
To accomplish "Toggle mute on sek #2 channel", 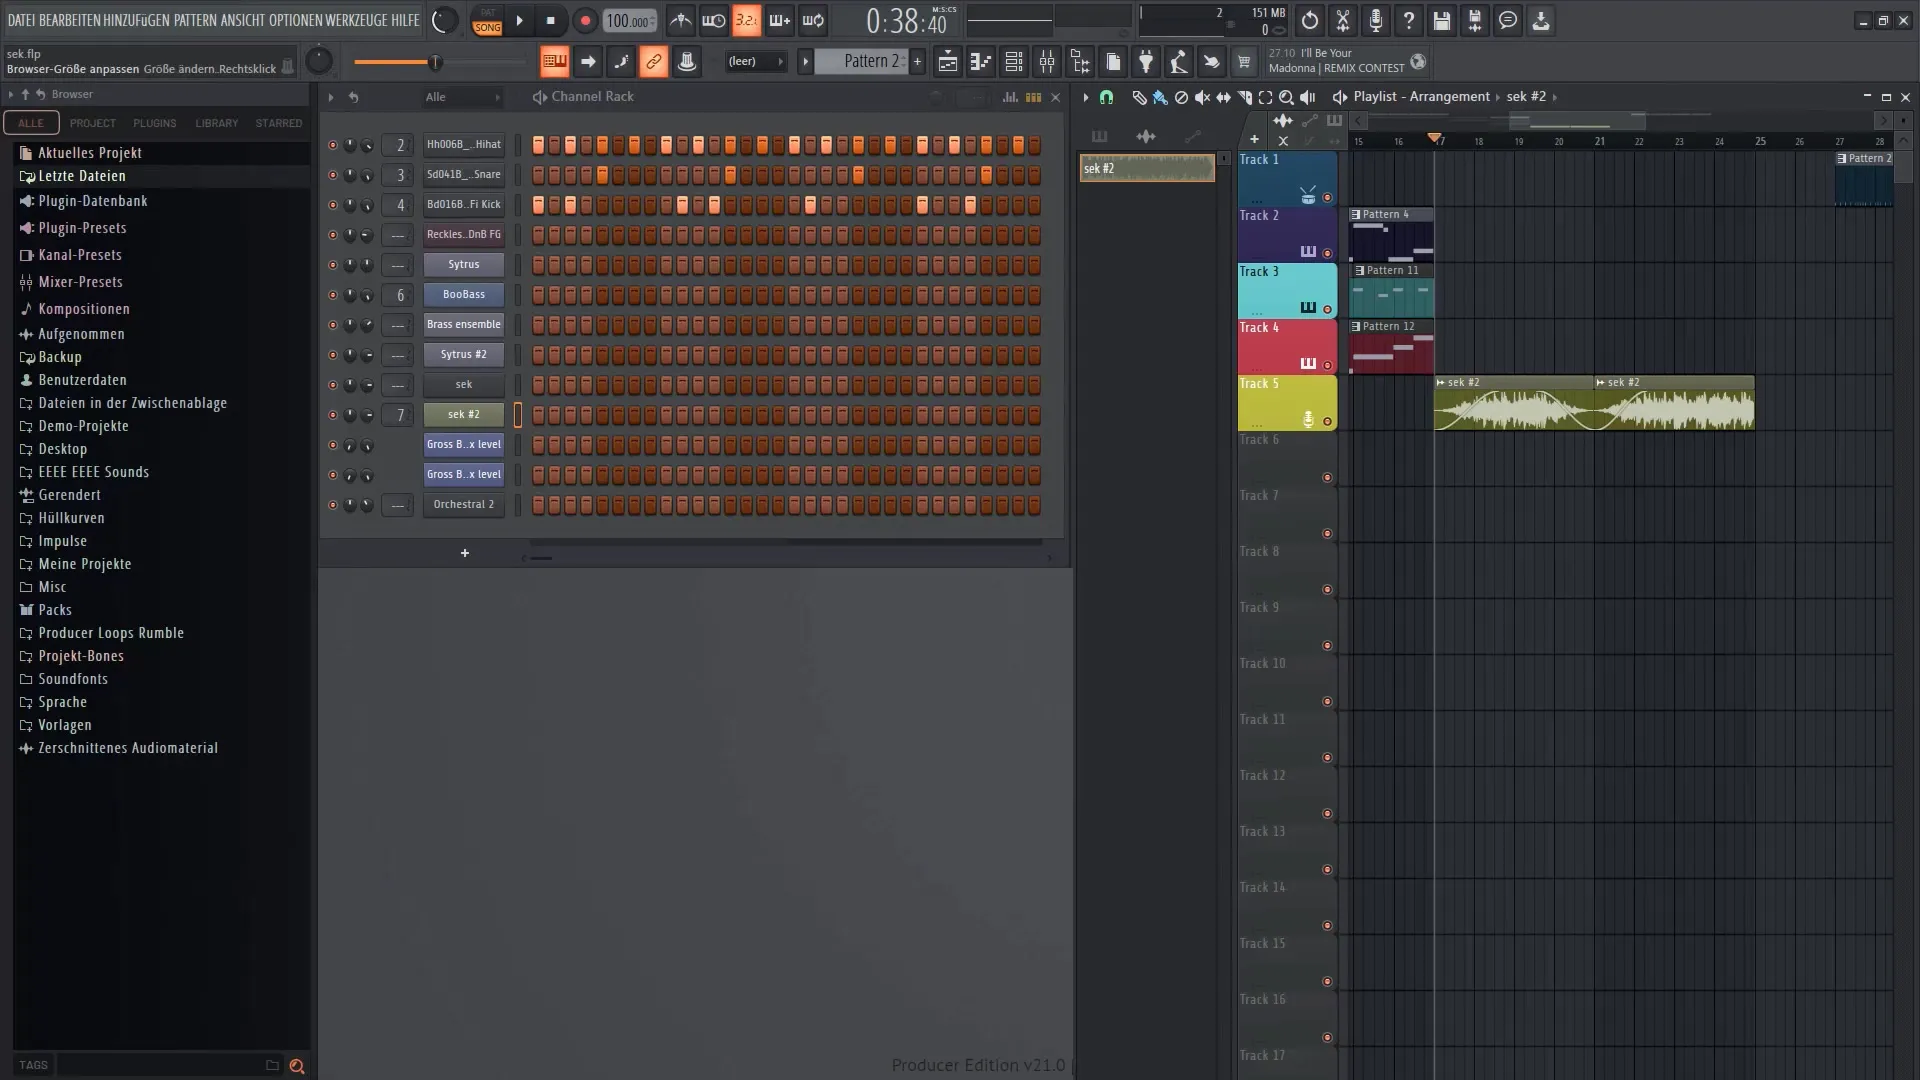I will 332,414.
